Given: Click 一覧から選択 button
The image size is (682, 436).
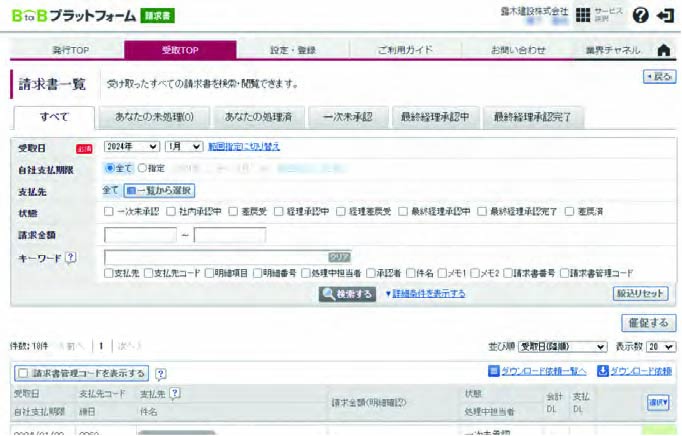Looking at the screenshot, I should pos(159,191).
